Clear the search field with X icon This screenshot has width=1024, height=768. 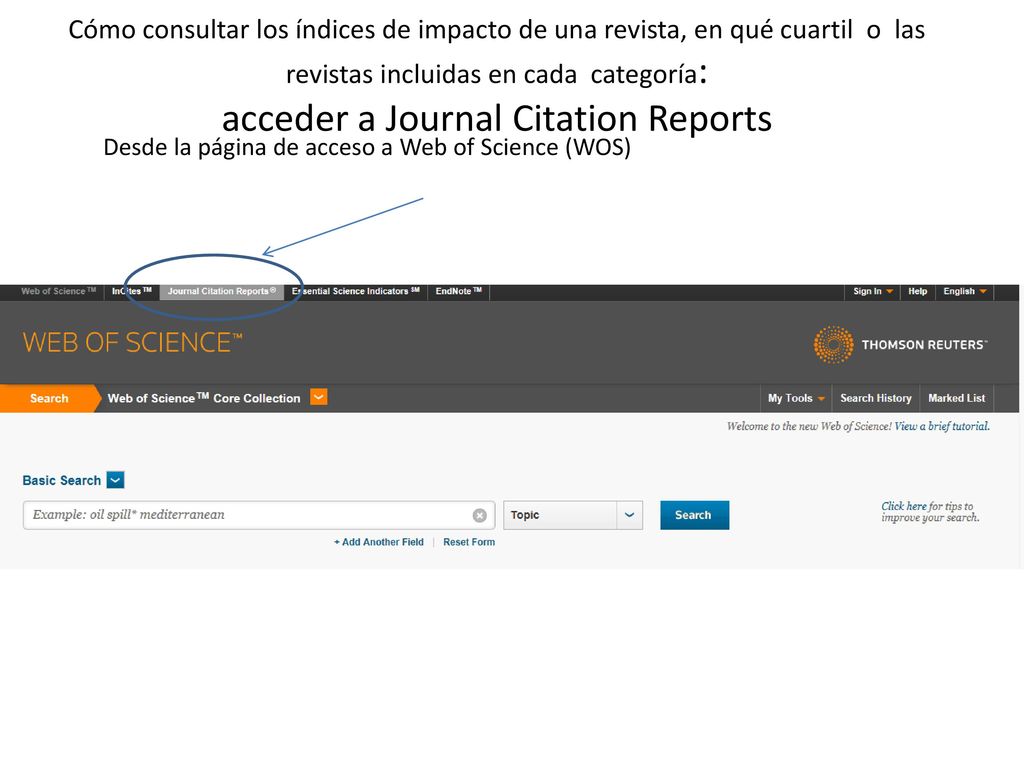(479, 515)
